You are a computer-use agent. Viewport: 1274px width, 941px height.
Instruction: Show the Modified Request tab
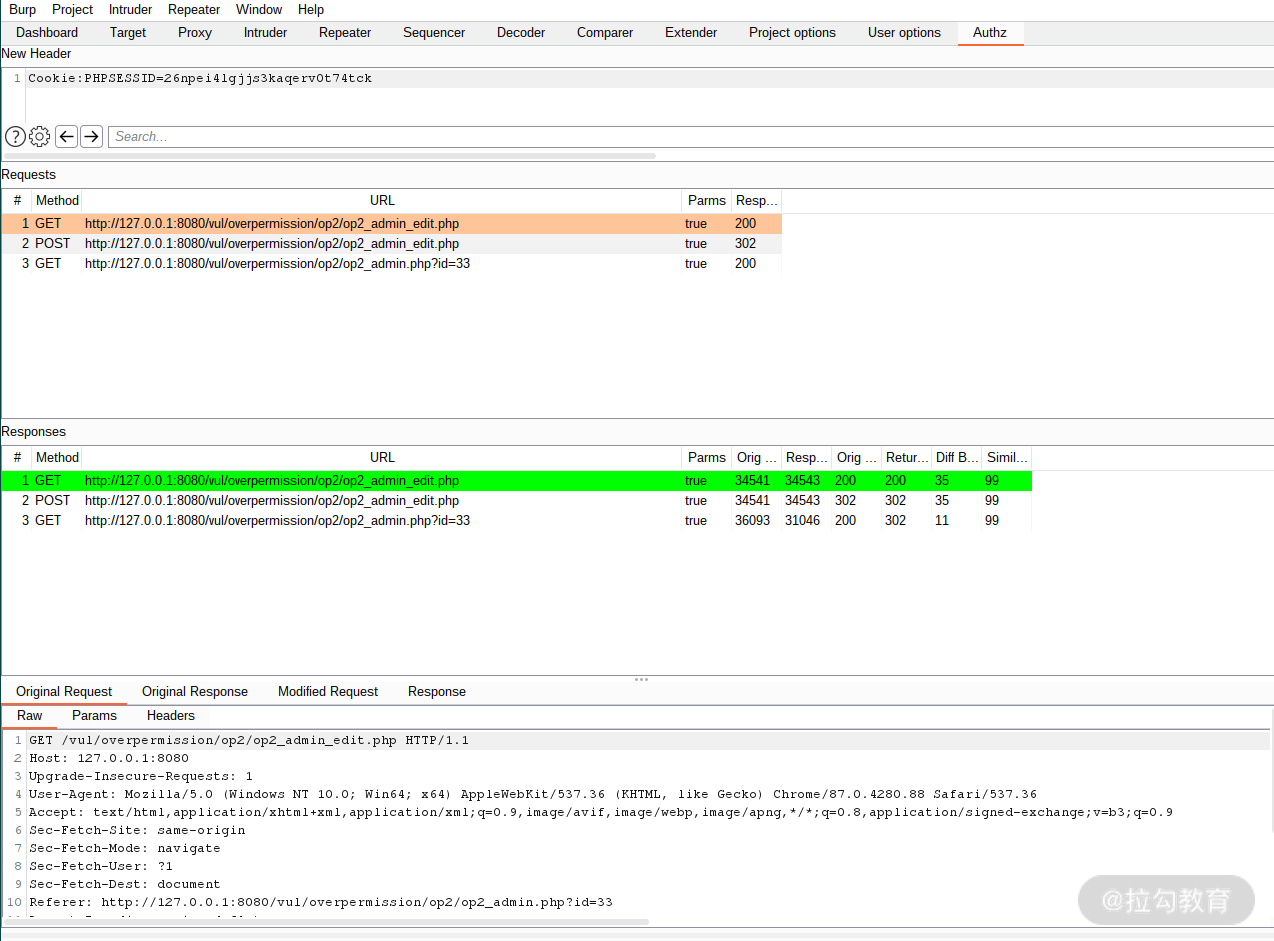[328, 692]
